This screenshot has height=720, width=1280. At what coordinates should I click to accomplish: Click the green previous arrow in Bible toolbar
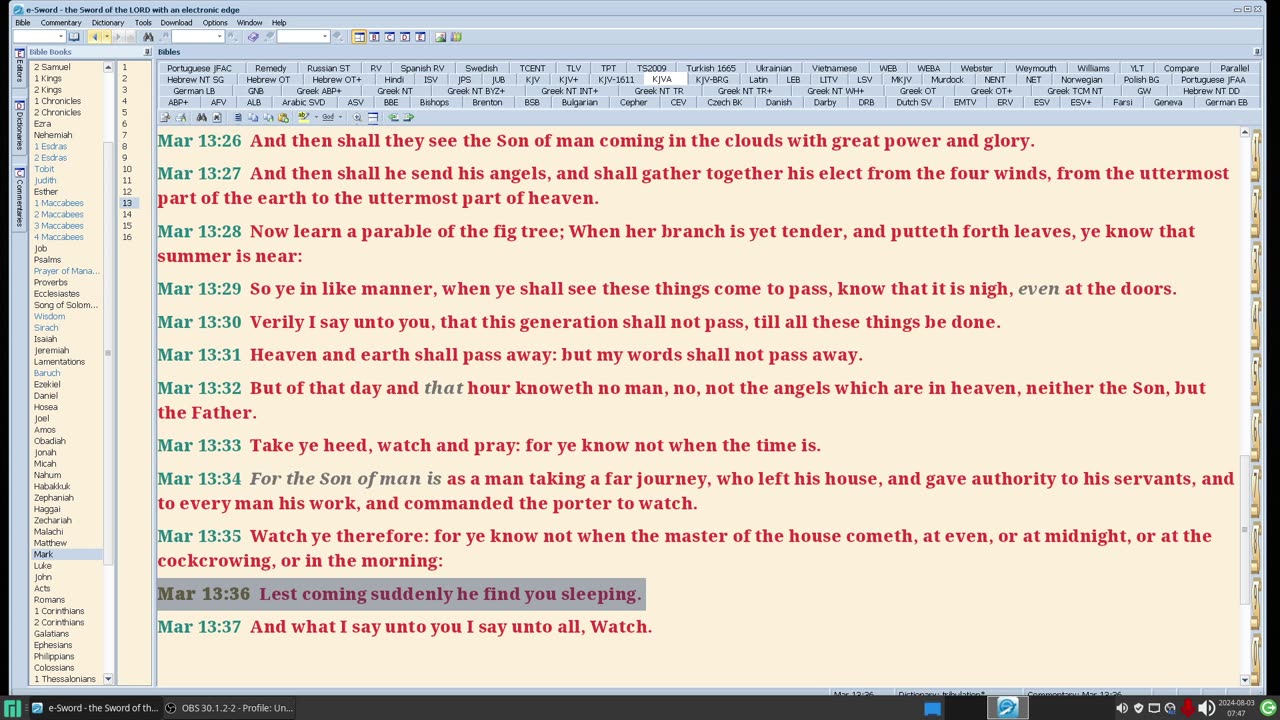pyautogui.click(x=393, y=117)
